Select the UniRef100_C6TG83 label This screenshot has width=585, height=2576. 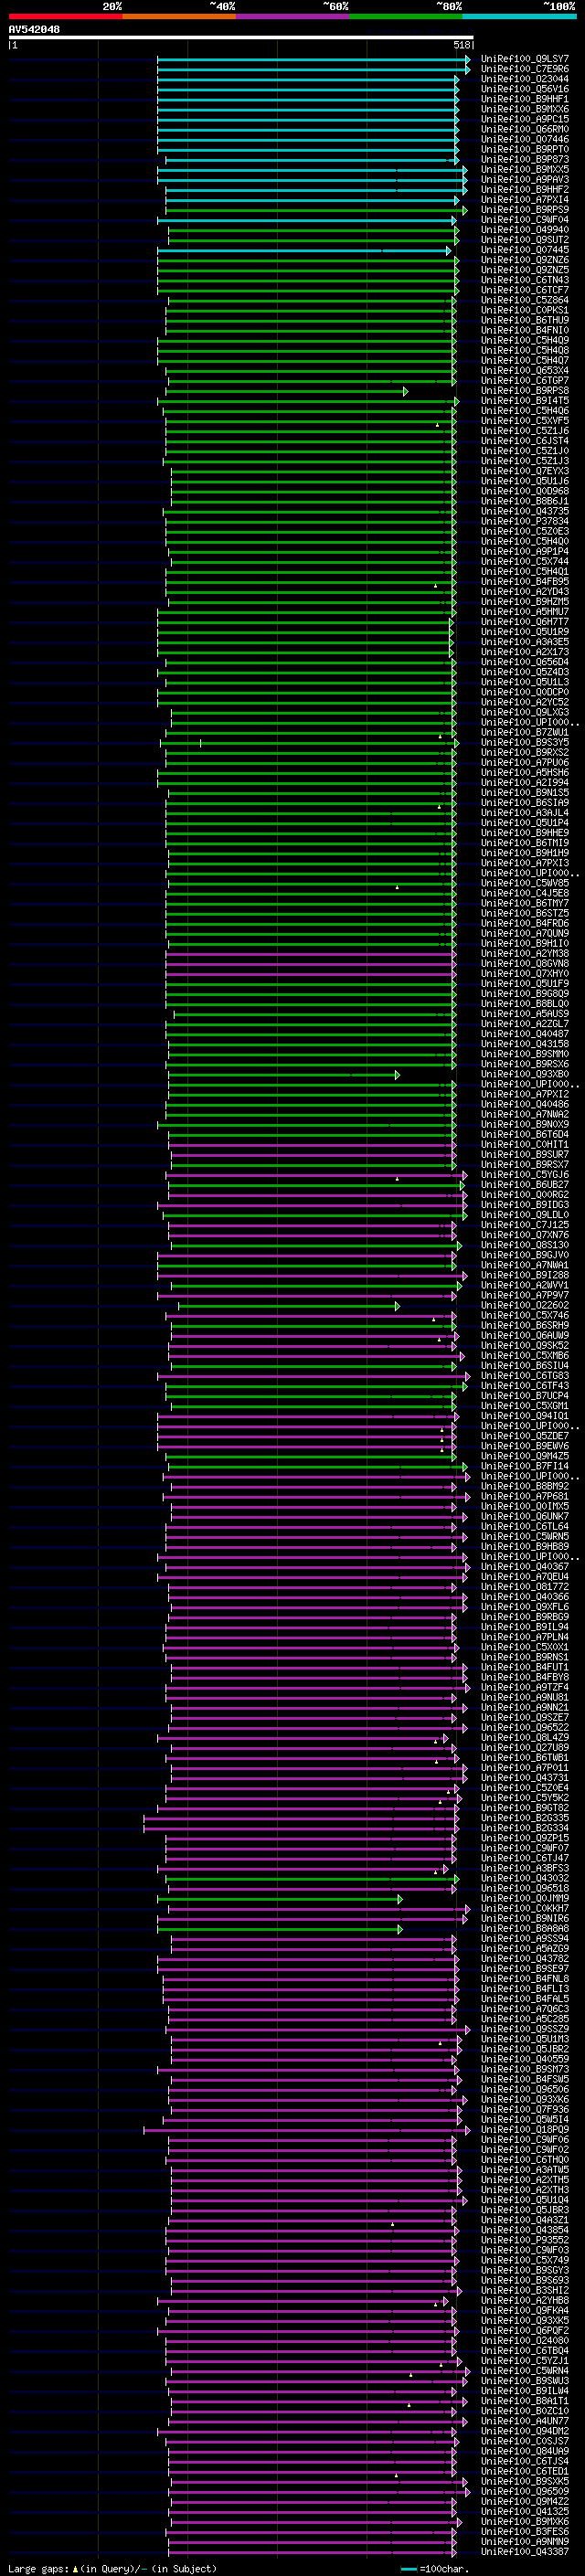(525, 1376)
